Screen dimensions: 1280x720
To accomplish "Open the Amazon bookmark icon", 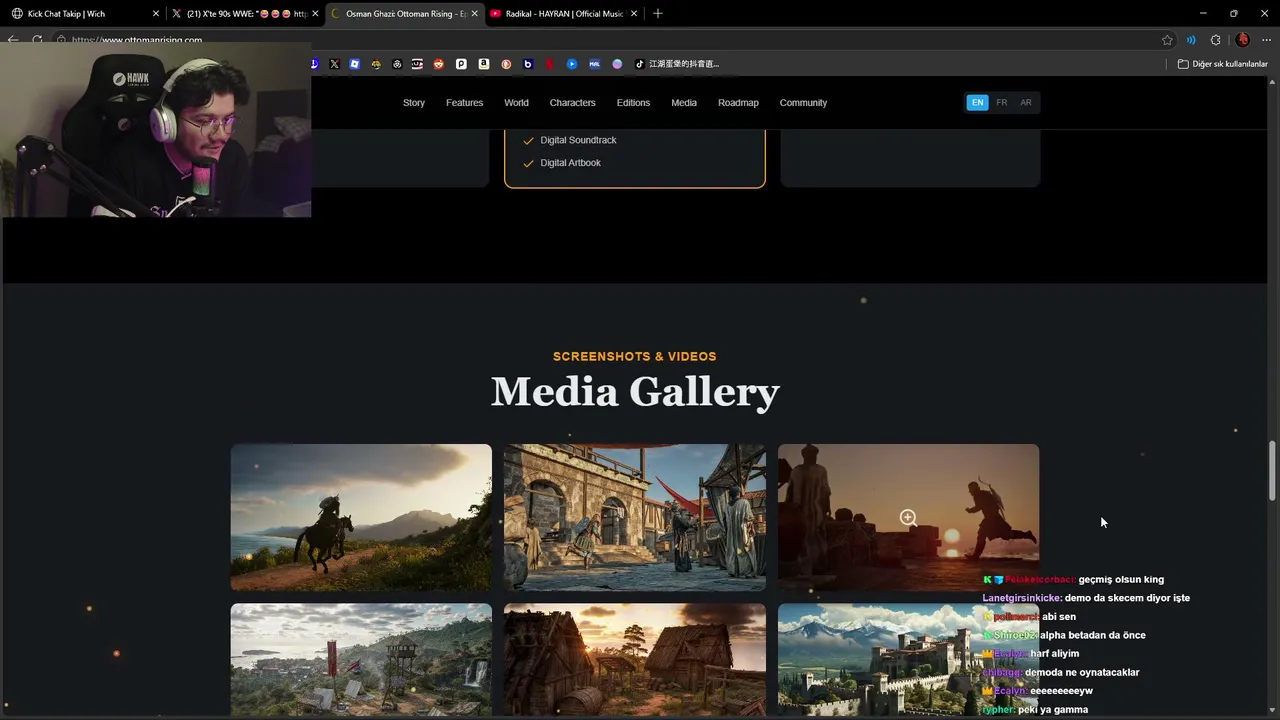I will pos(484,64).
